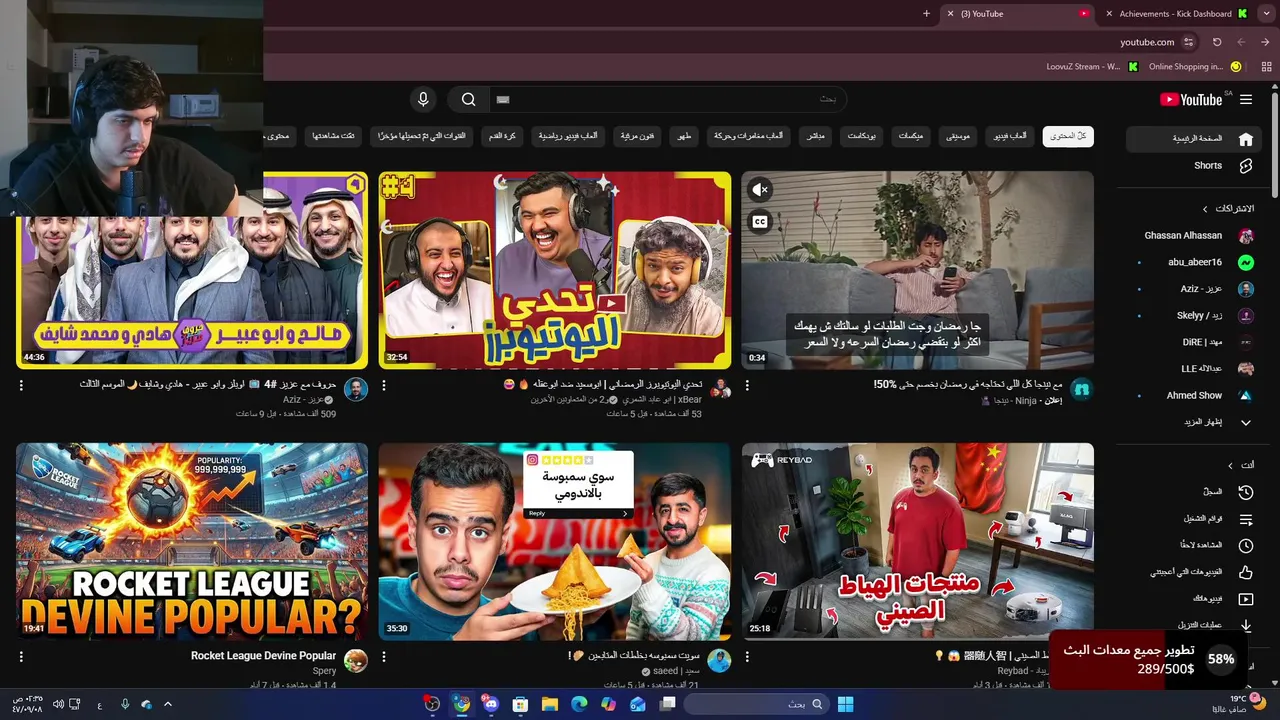Open Downloads arrow icon in sidebar
Image resolution: width=1280 pixels, height=720 pixels.
click(x=1245, y=625)
